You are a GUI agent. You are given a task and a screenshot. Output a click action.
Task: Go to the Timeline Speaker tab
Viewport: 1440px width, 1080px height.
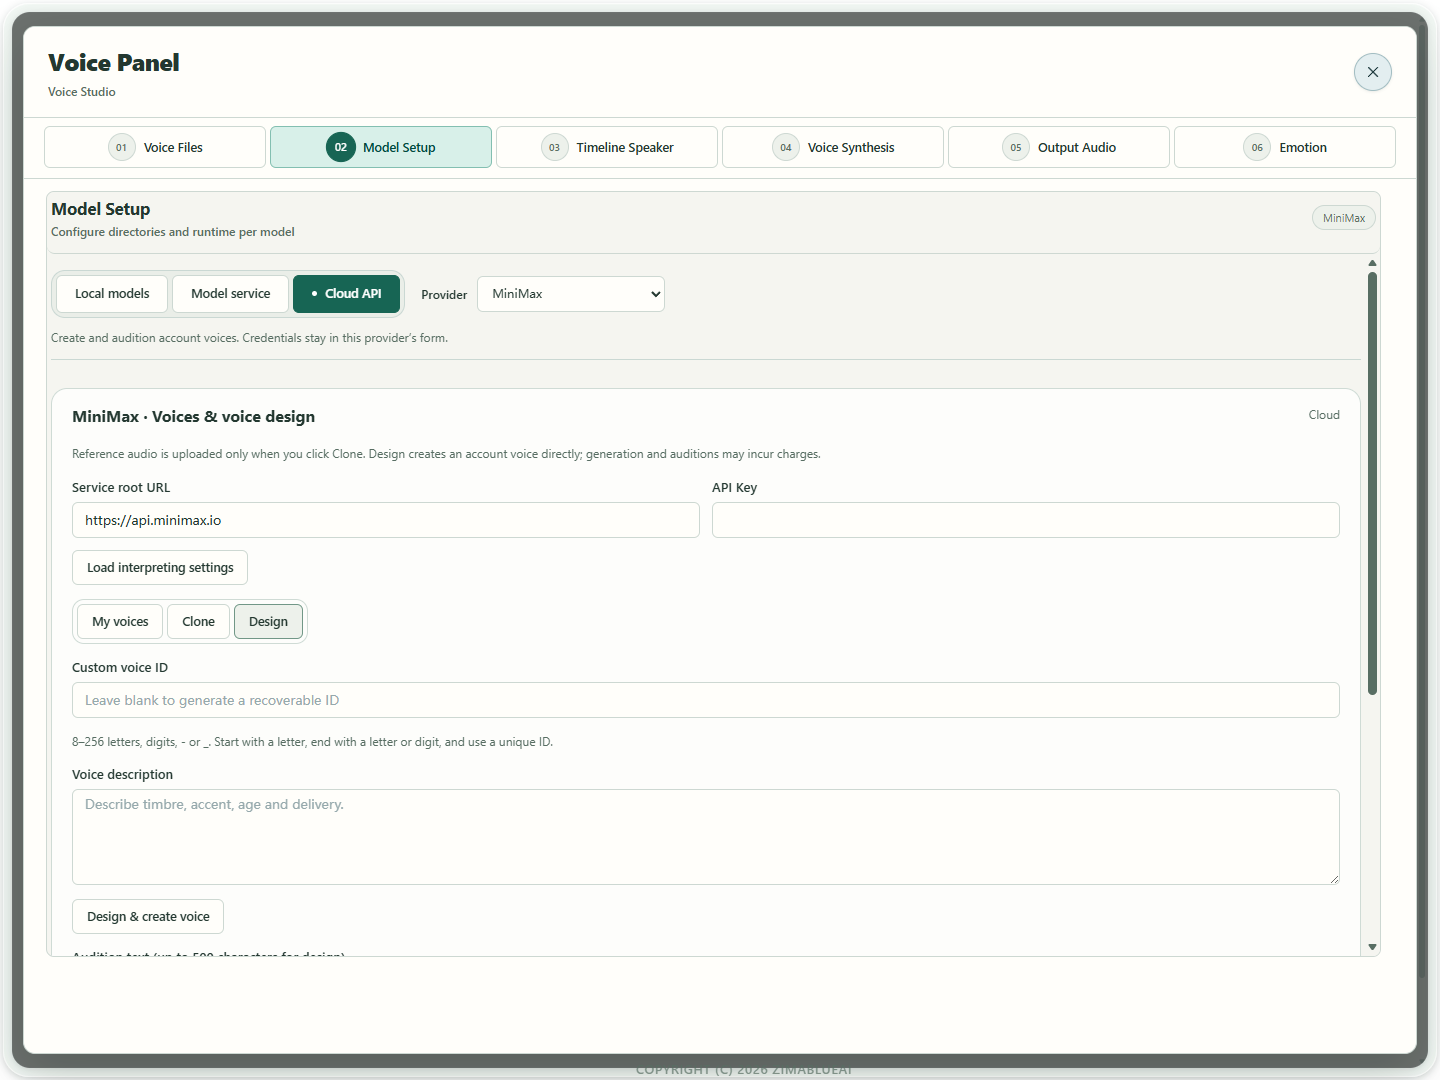pyautogui.click(x=607, y=147)
